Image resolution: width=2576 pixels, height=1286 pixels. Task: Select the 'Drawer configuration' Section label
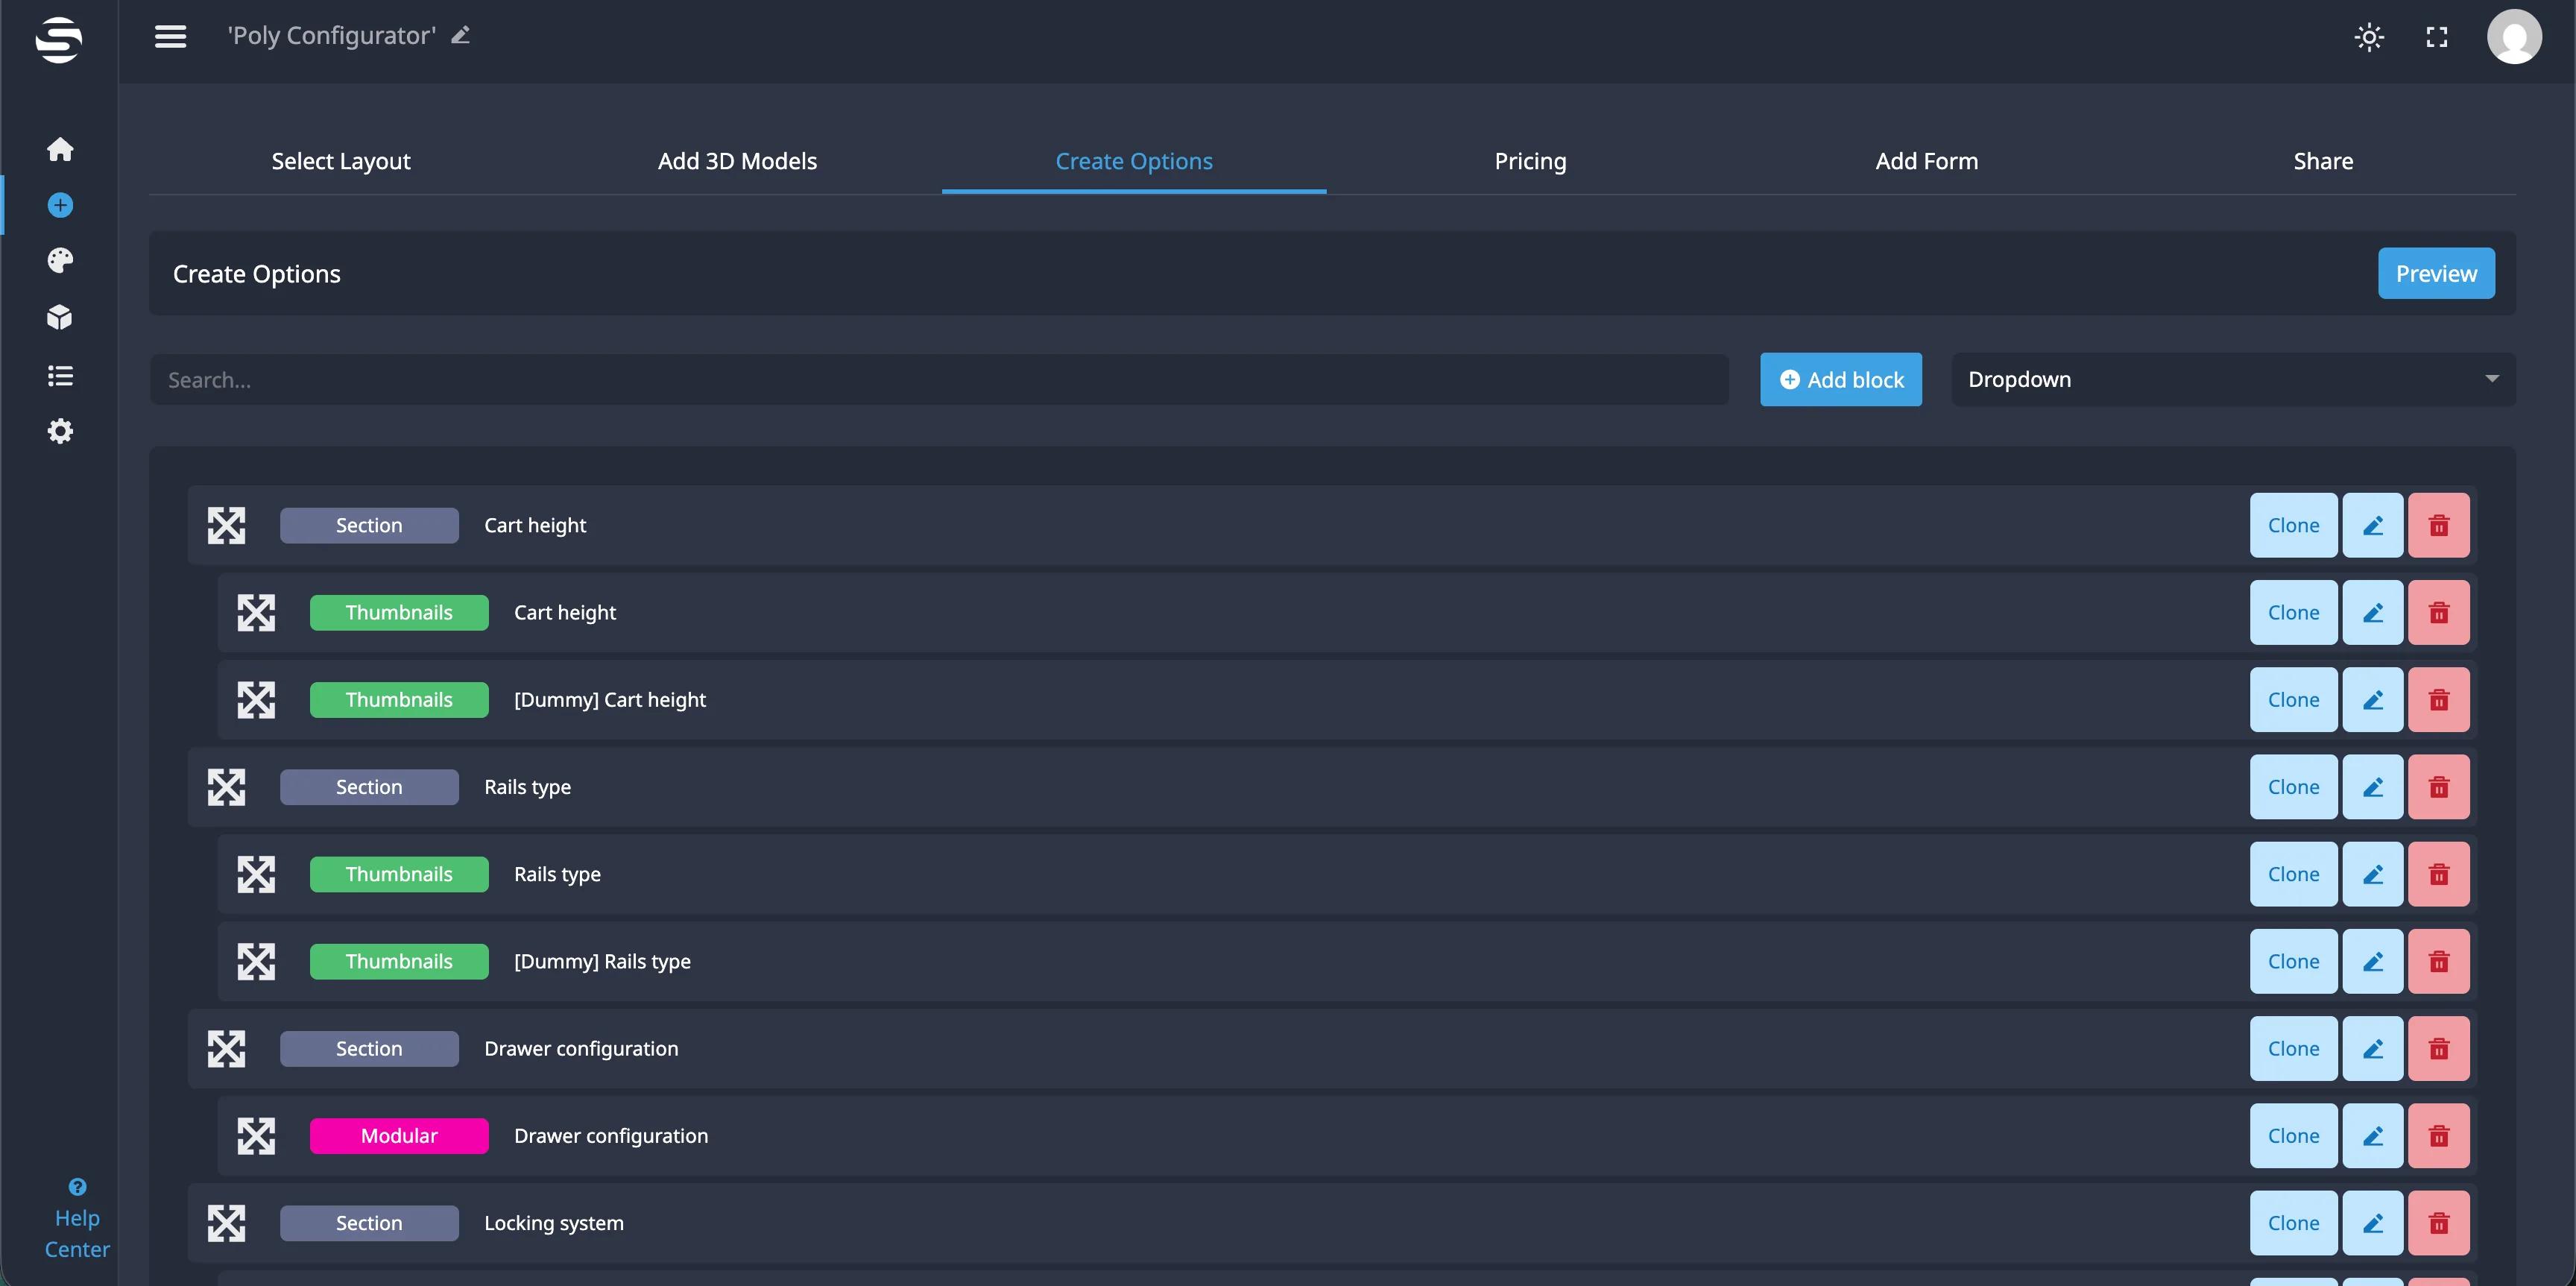click(581, 1049)
